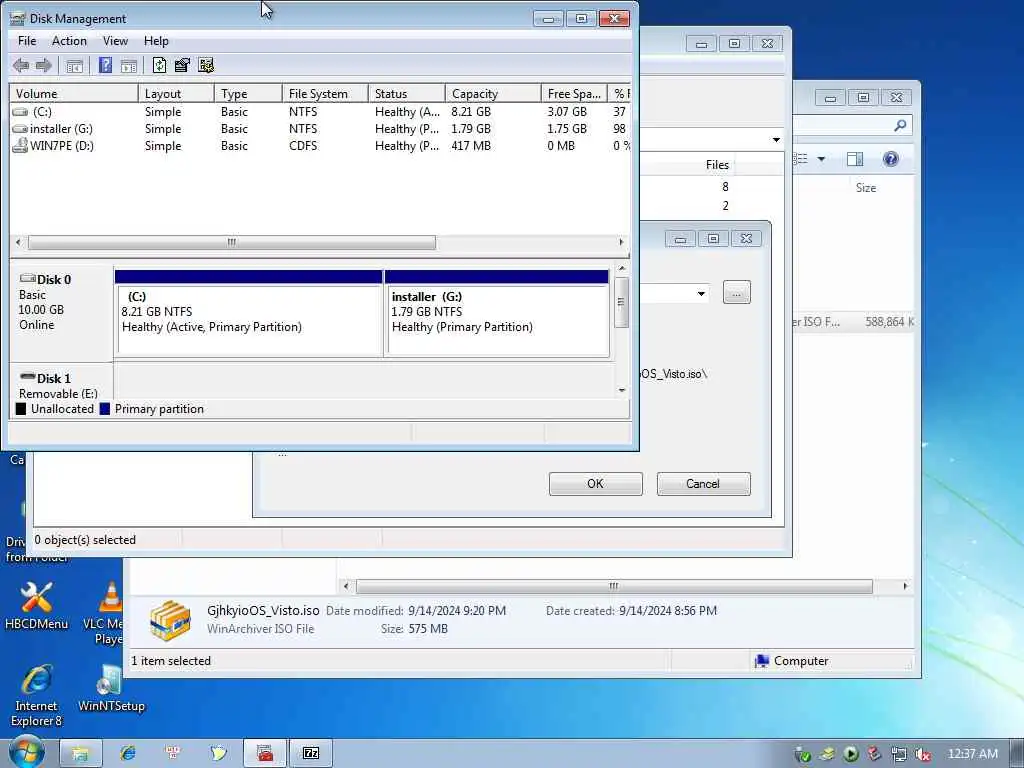The image size is (1024, 768).
Task: Open the Help menu
Action: pos(156,40)
